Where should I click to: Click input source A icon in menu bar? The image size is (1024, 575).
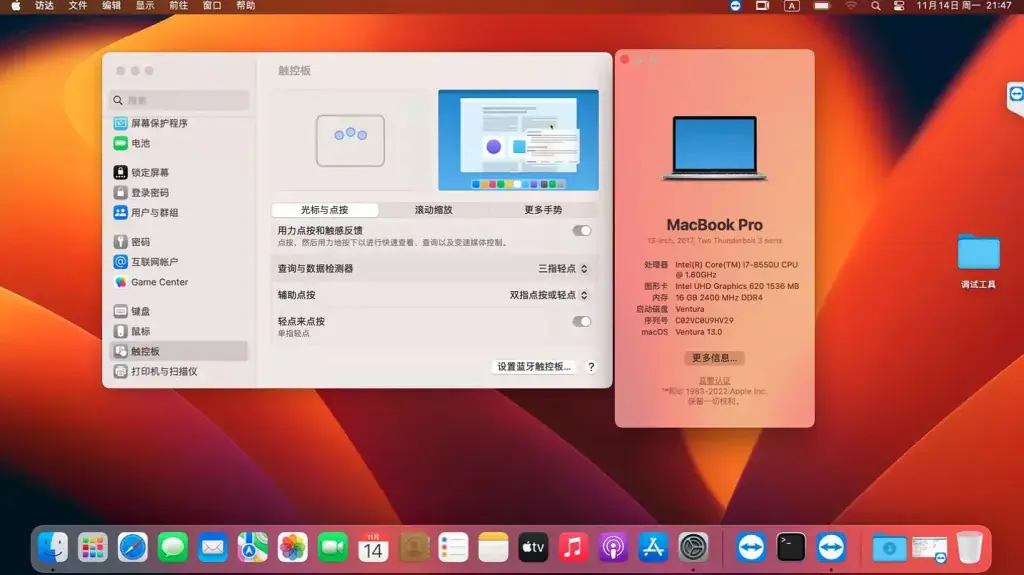(792, 6)
